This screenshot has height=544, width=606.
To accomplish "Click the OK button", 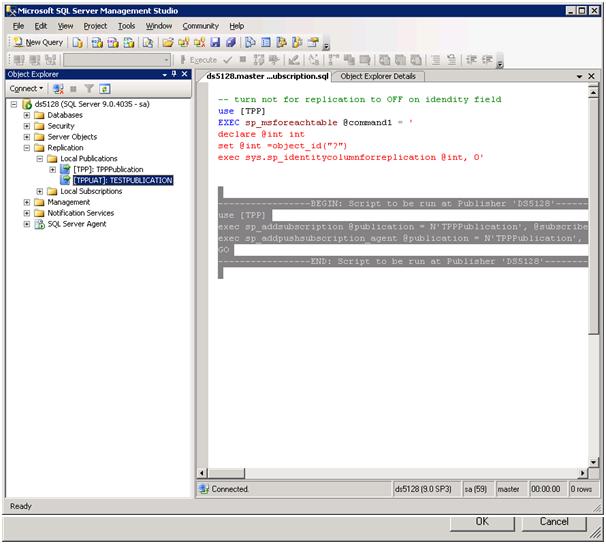I will [x=482, y=522].
